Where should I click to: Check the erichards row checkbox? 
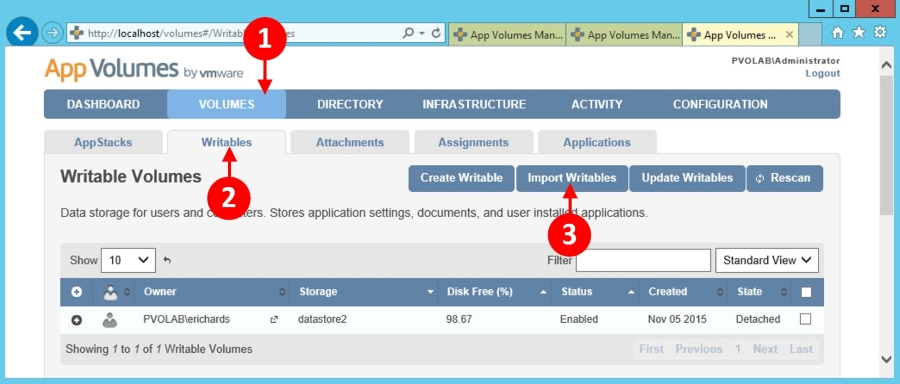(805, 319)
